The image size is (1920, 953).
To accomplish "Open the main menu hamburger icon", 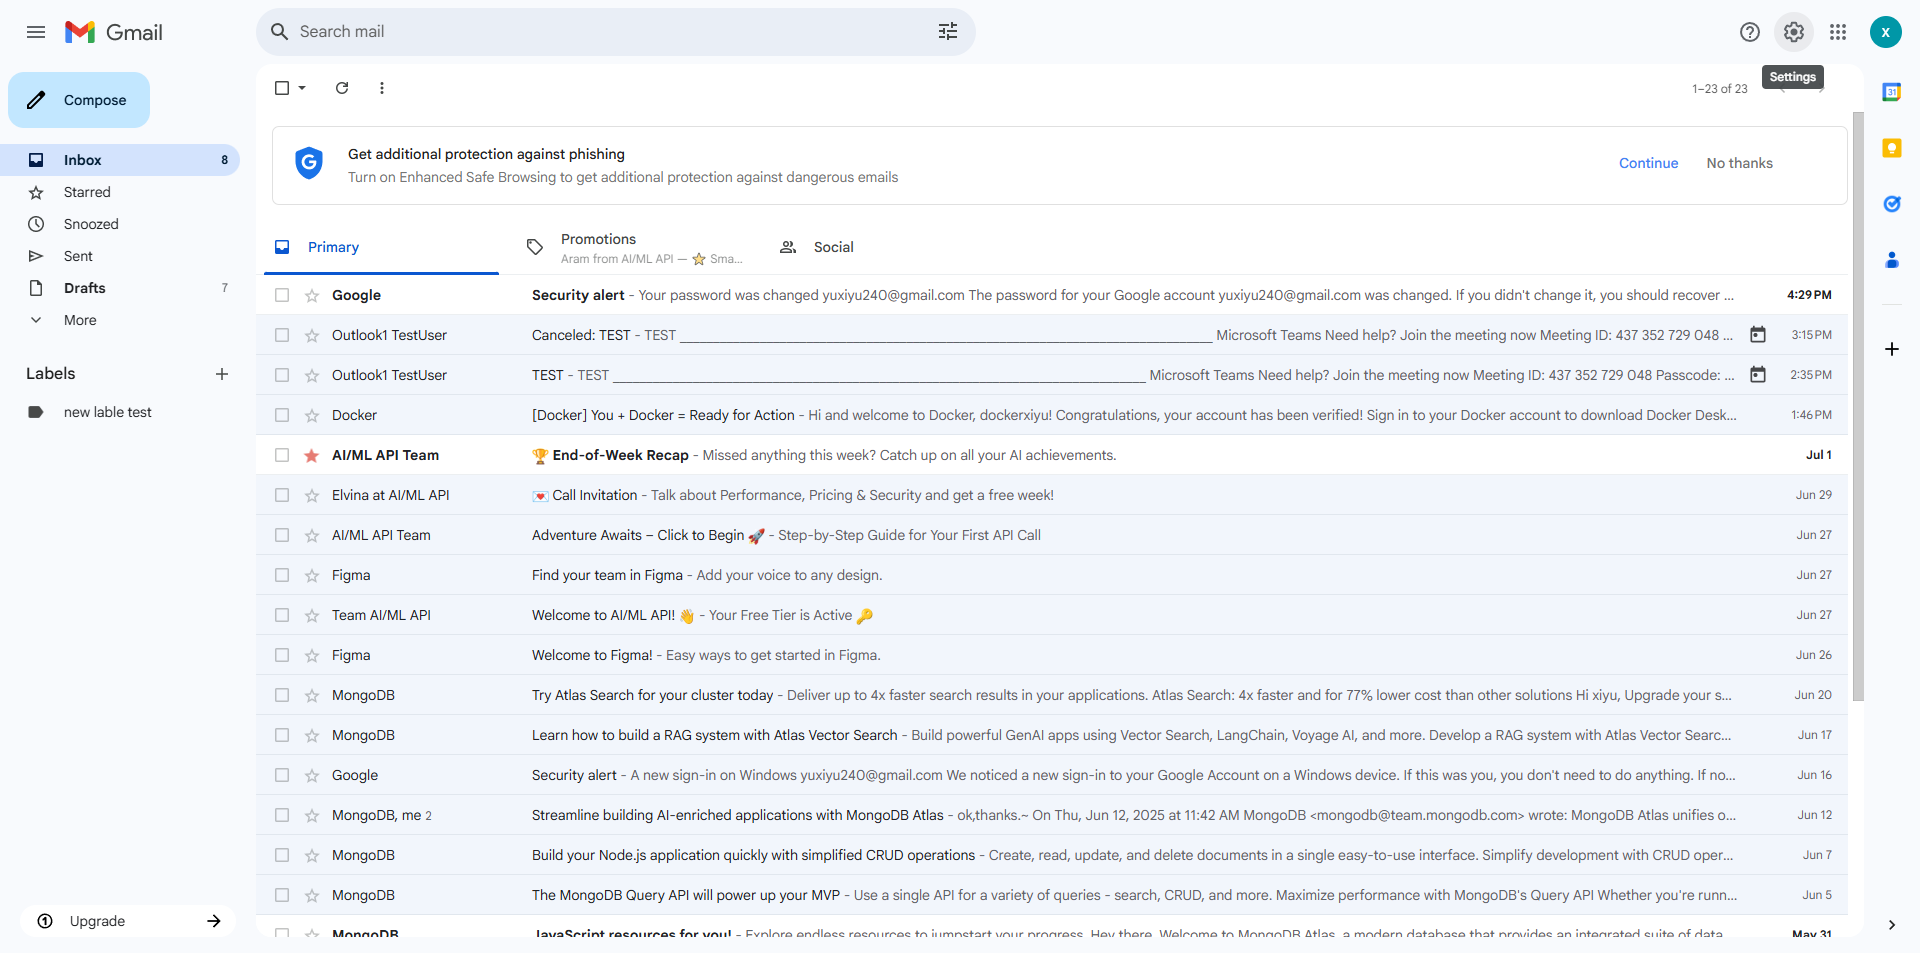I will point(36,32).
